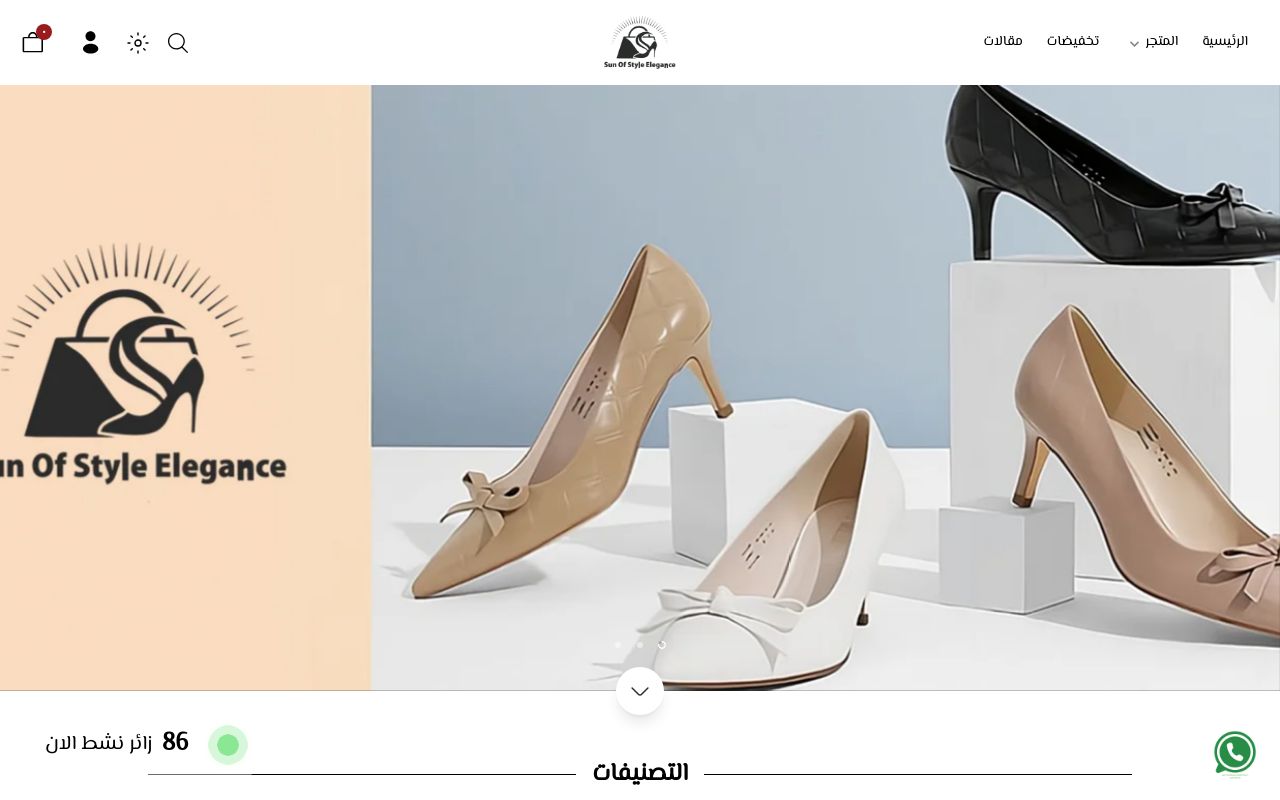
Task: Click the التصنيفات categories heading
Action: click(x=640, y=773)
